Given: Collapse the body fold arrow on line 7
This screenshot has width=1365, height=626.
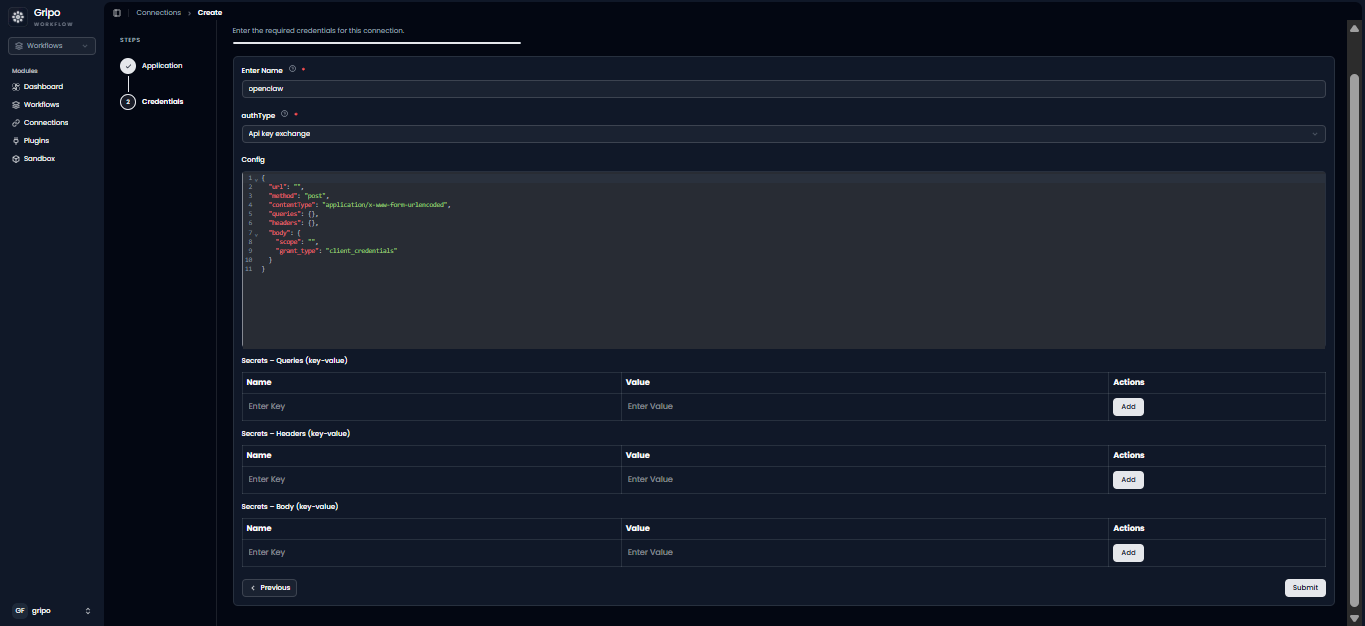Looking at the screenshot, I should (256, 233).
